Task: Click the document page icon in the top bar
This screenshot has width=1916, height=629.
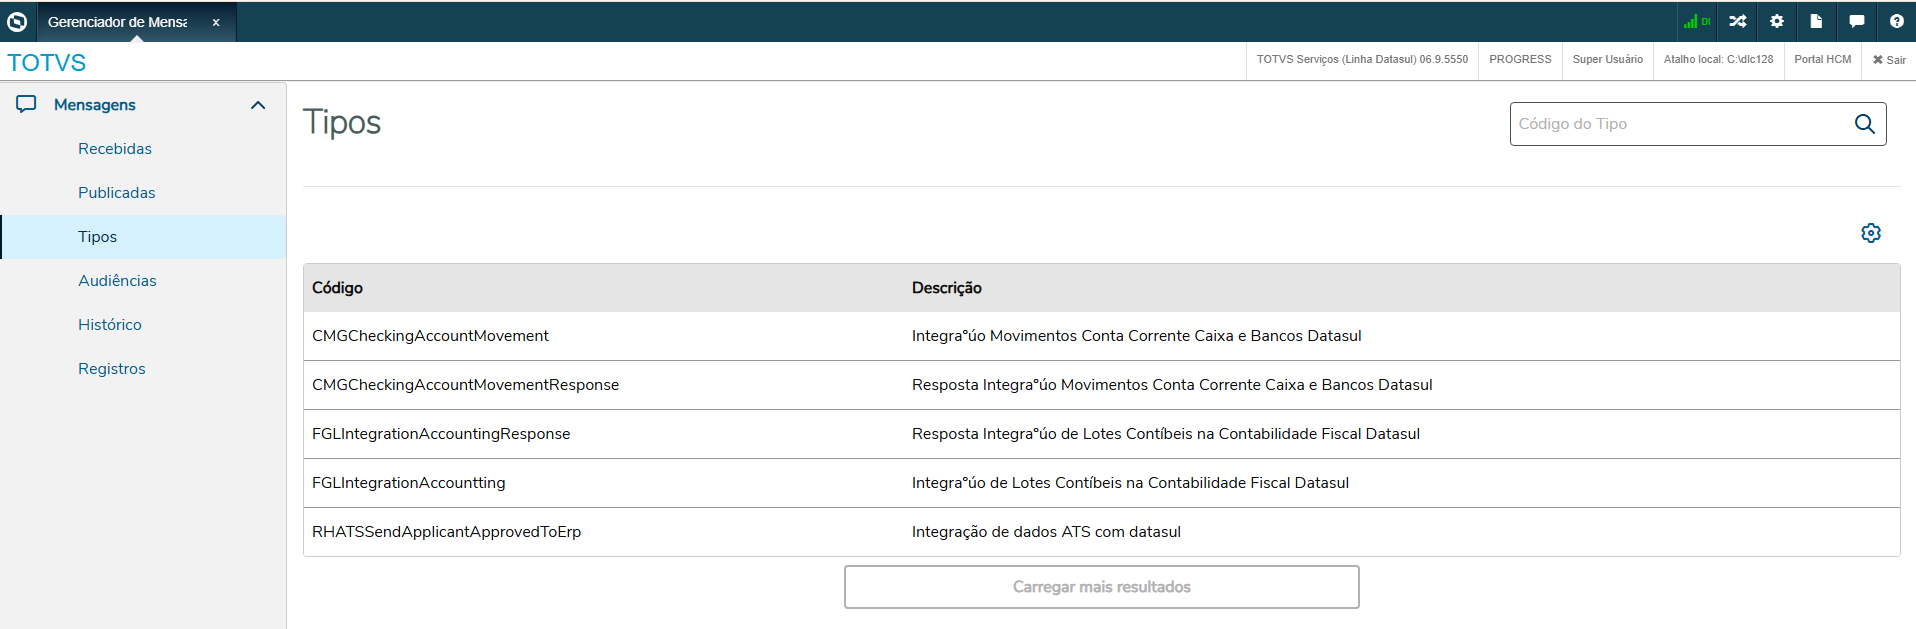Action: click(x=1816, y=21)
